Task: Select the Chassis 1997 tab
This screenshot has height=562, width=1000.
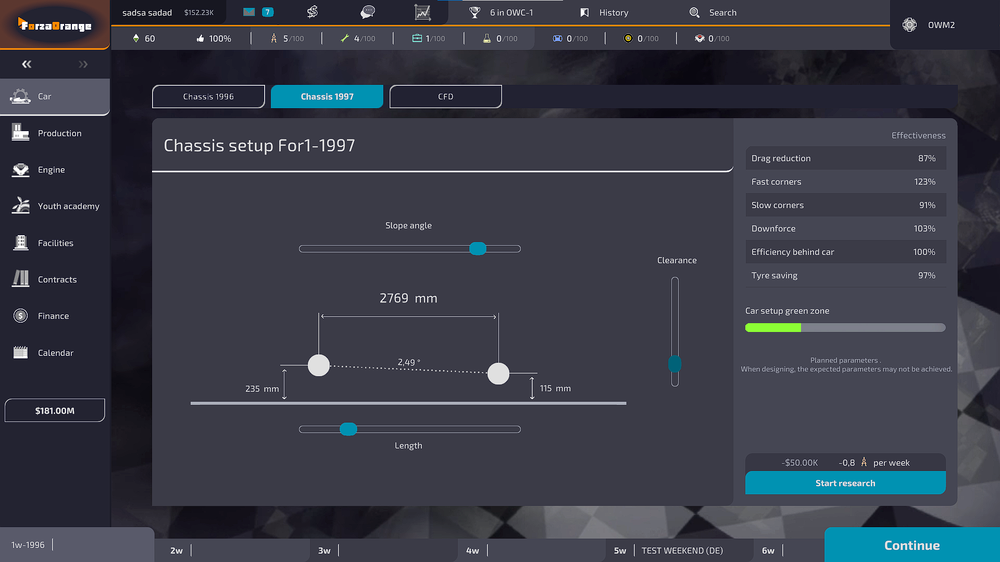Action: [x=327, y=96]
